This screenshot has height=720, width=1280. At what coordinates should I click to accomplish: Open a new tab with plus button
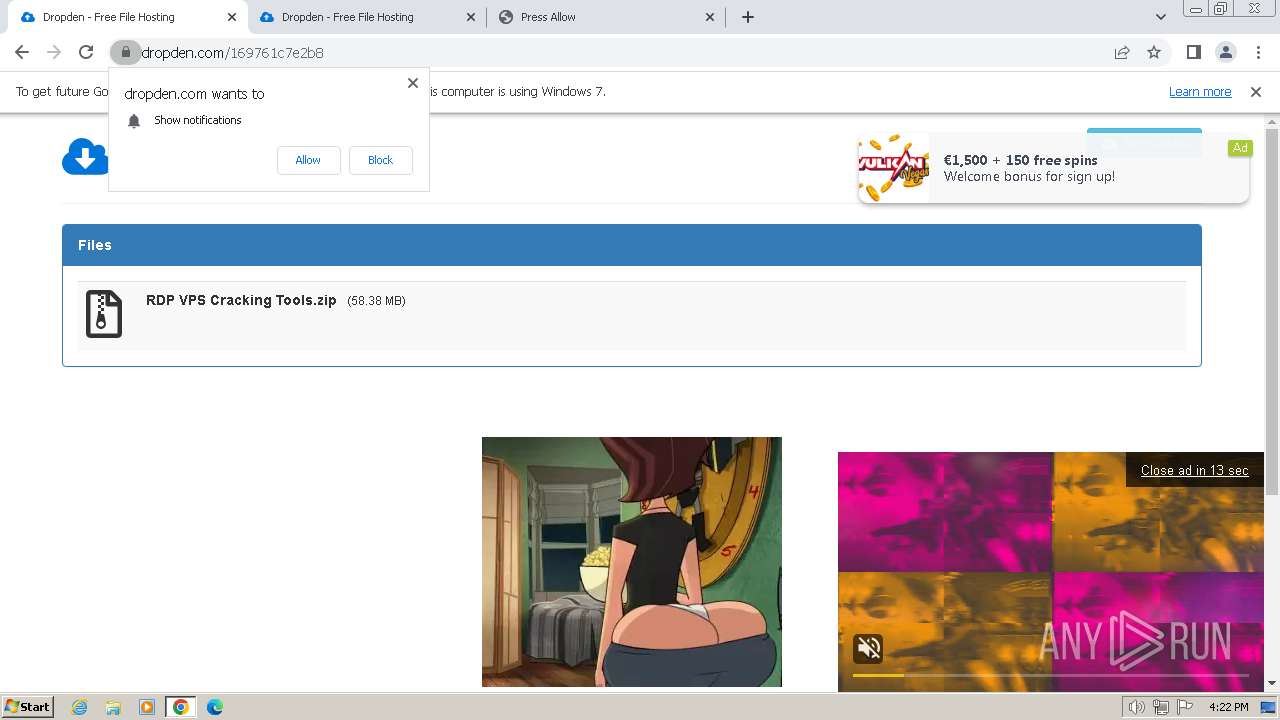pyautogui.click(x=747, y=17)
